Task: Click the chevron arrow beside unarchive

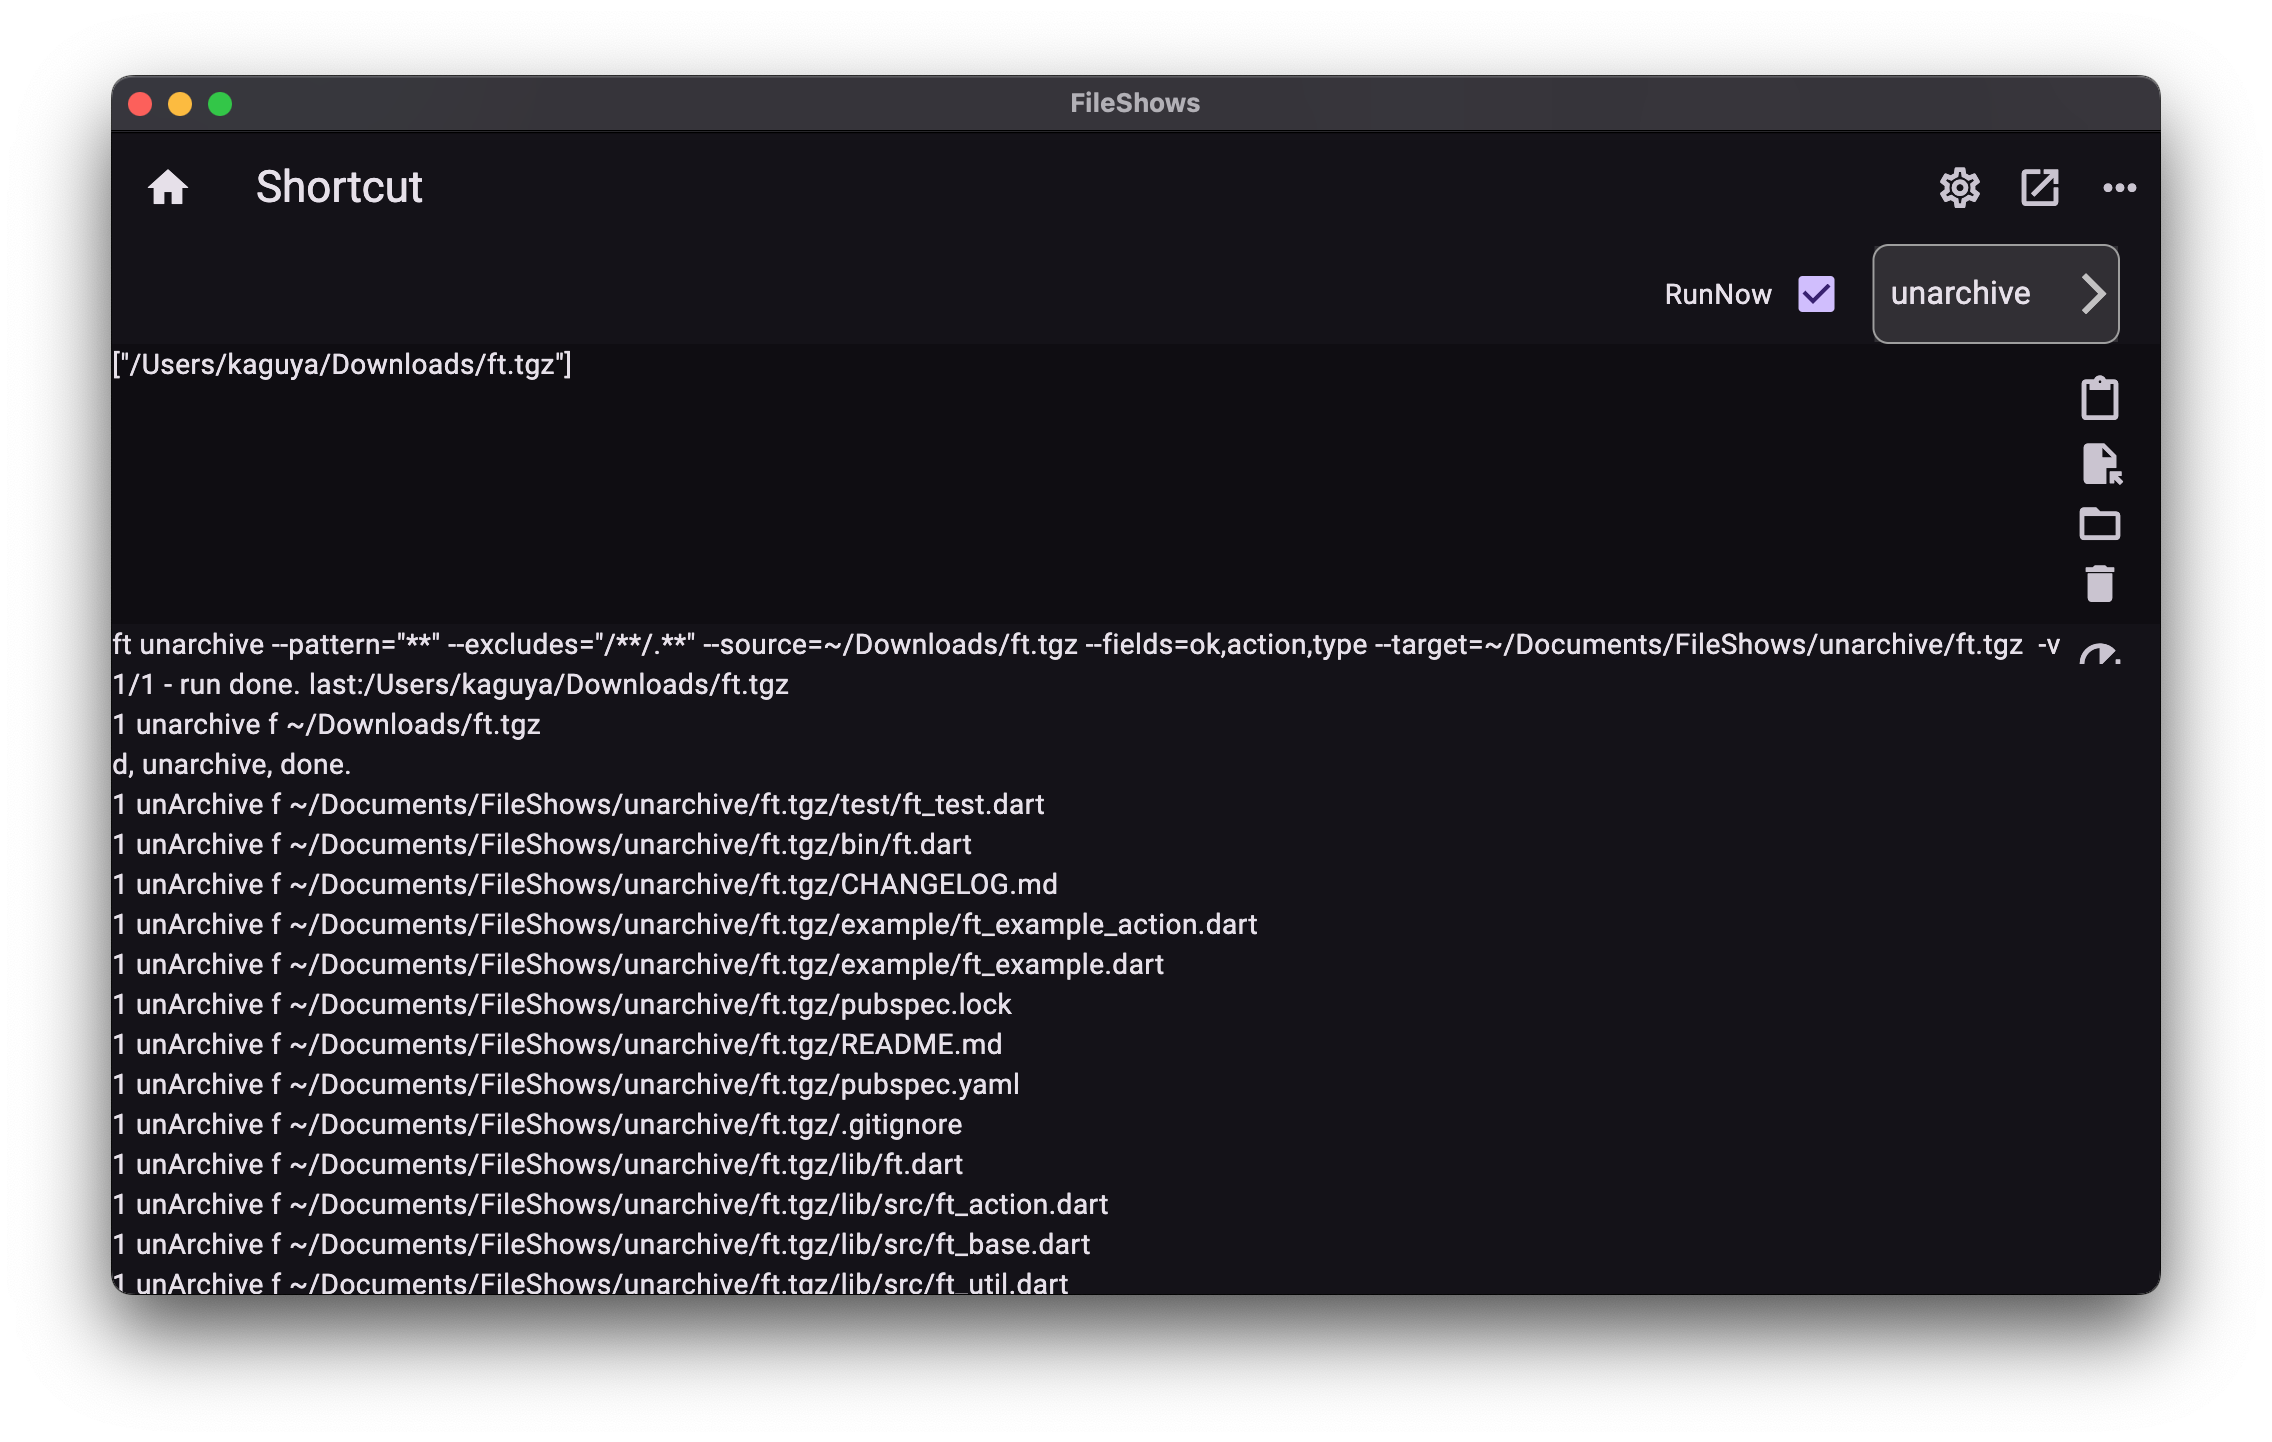Action: (2093, 294)
